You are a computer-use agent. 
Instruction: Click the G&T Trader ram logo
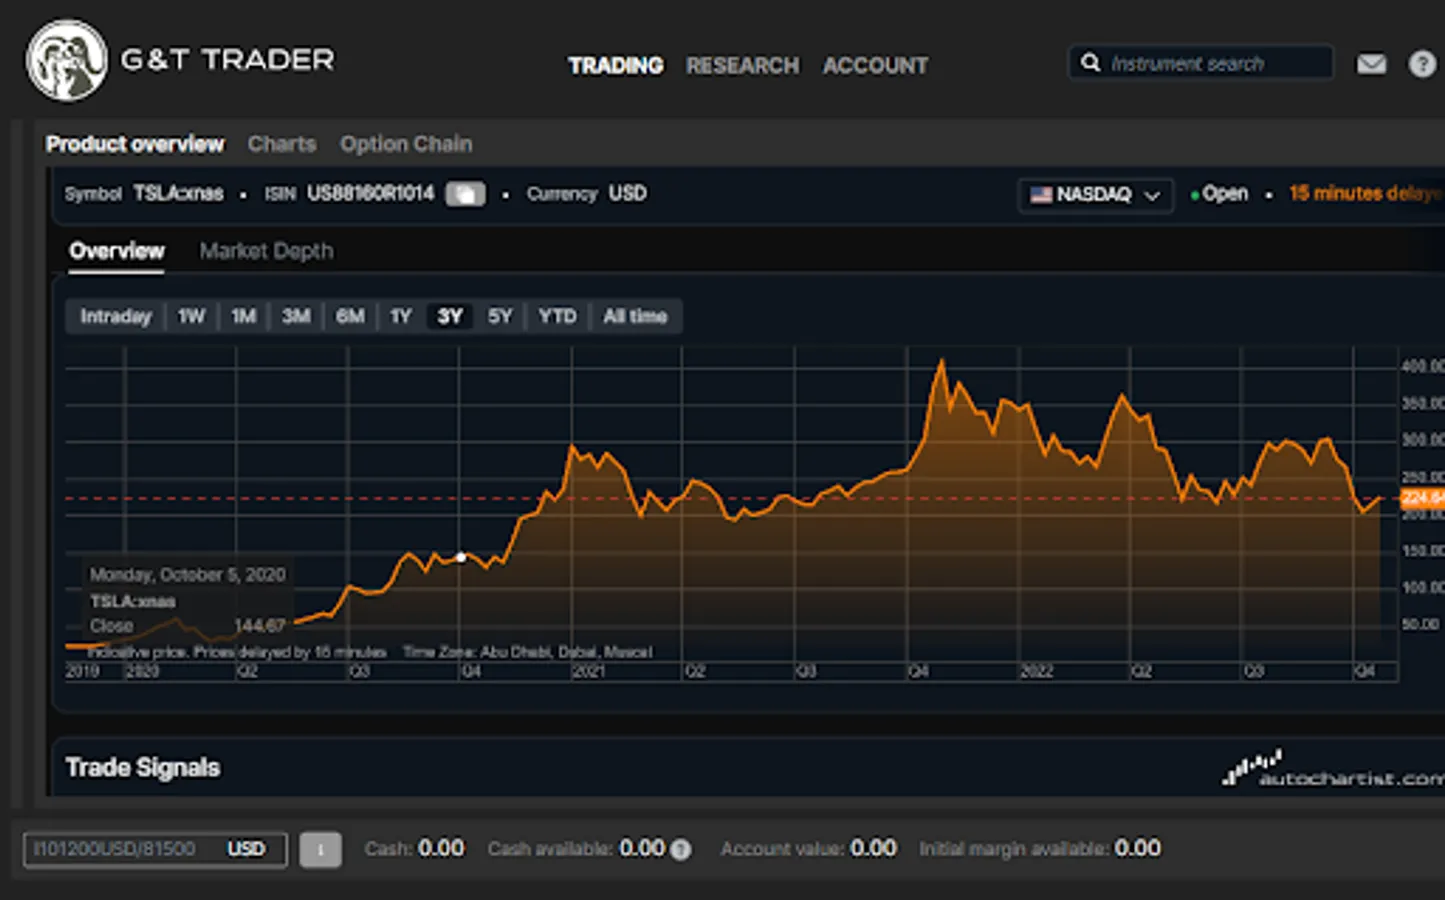click(x=66, y=60)
